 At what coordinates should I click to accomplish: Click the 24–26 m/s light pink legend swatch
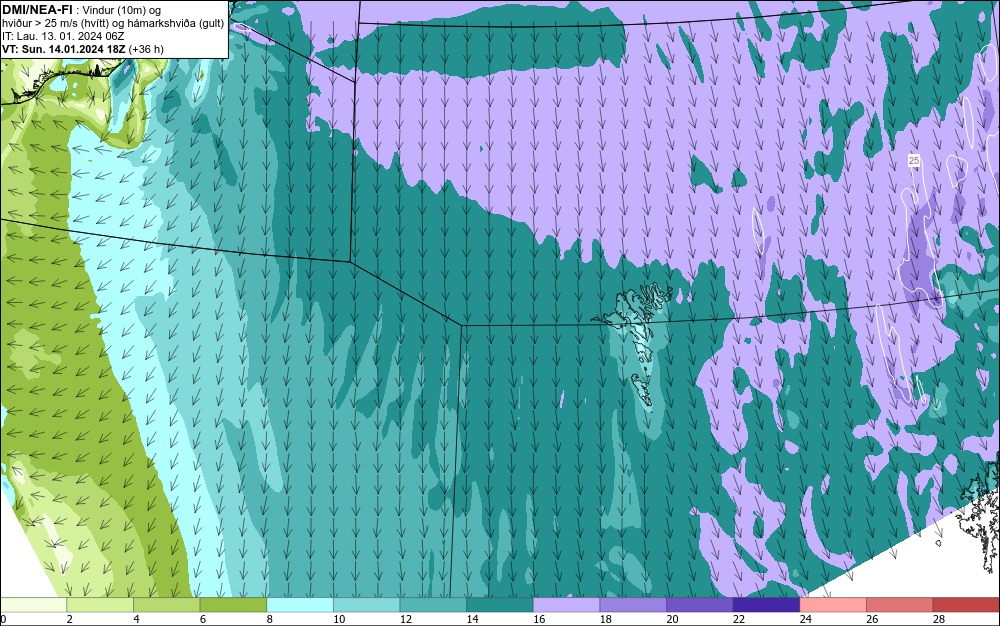833,605
